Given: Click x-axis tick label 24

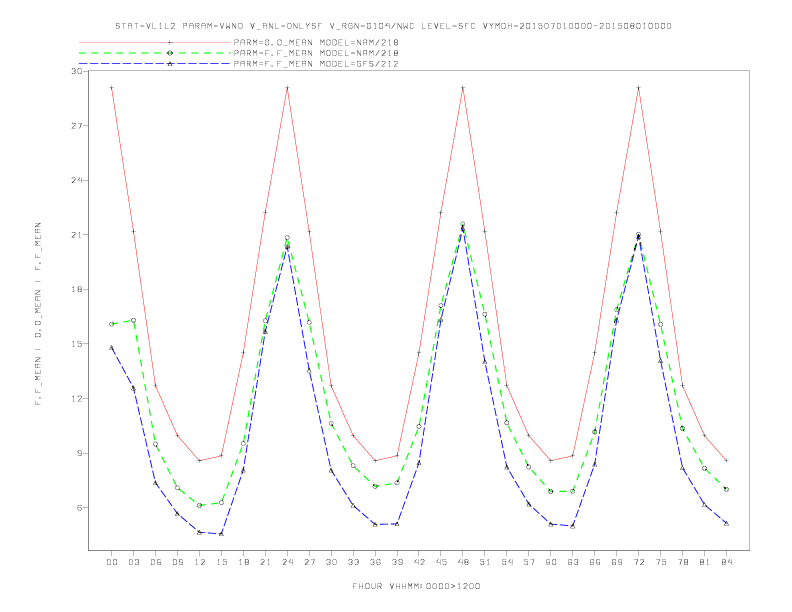Looking at the screenshot, I should pyautogui.click(x=287, y=562).
